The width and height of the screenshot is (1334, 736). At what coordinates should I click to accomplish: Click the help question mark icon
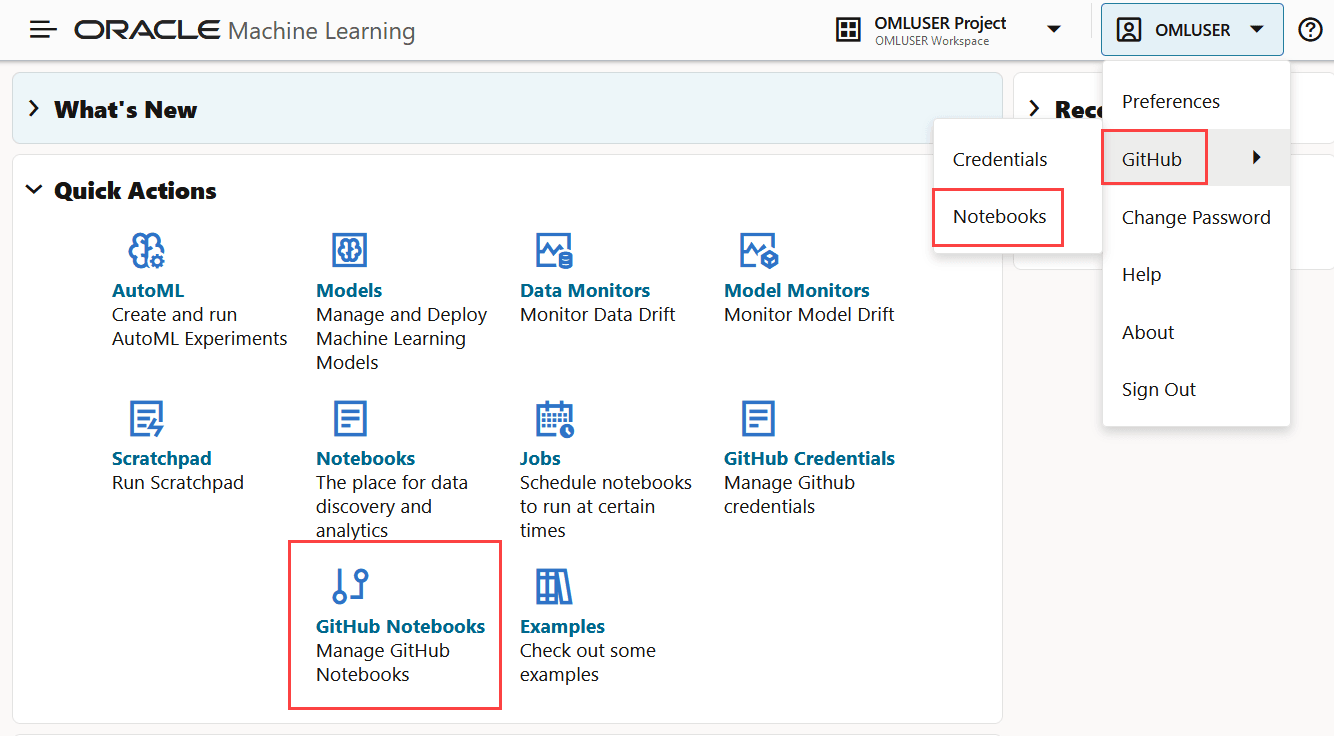coord(1310,30)
